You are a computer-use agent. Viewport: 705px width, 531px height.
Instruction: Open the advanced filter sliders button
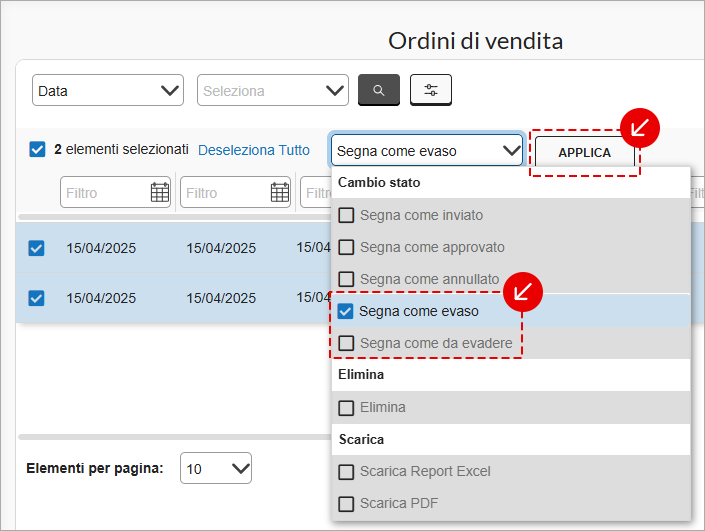point(431,90)
